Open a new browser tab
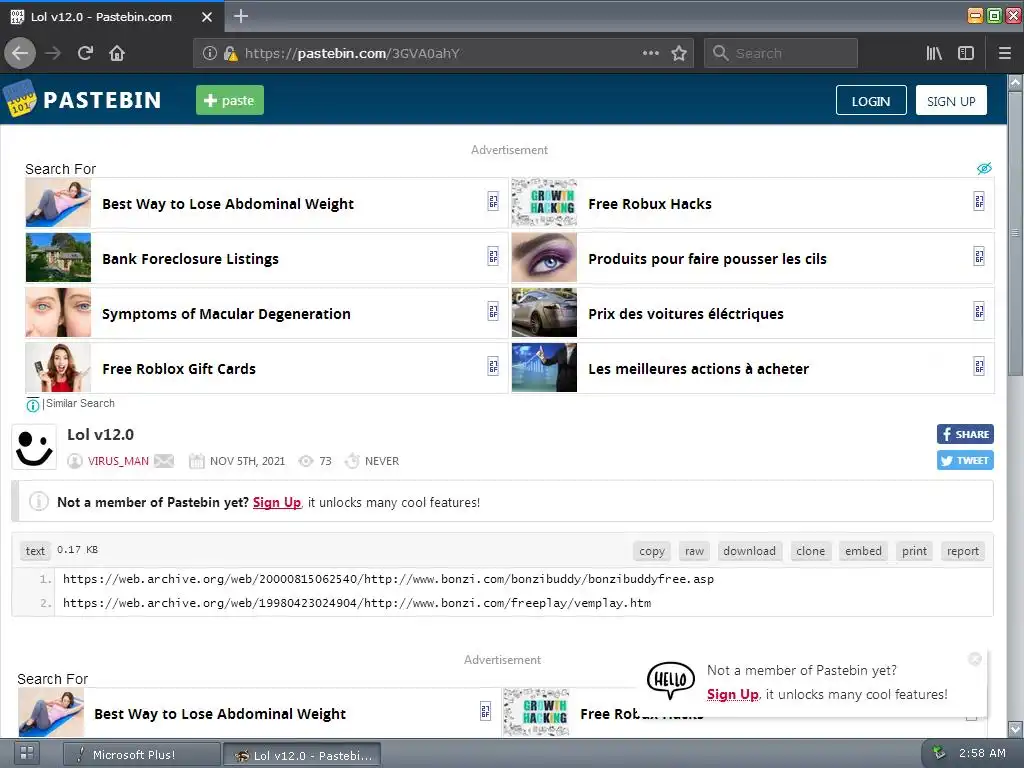 click(241, 16)
